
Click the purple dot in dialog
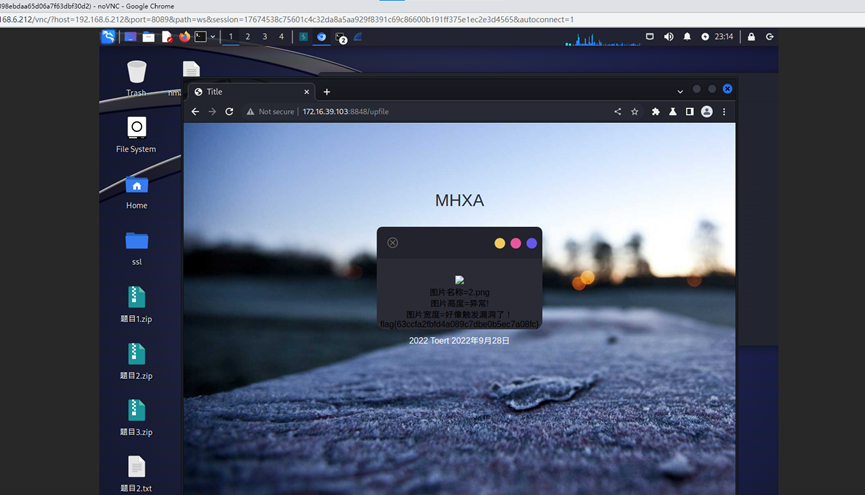[532, 243]
